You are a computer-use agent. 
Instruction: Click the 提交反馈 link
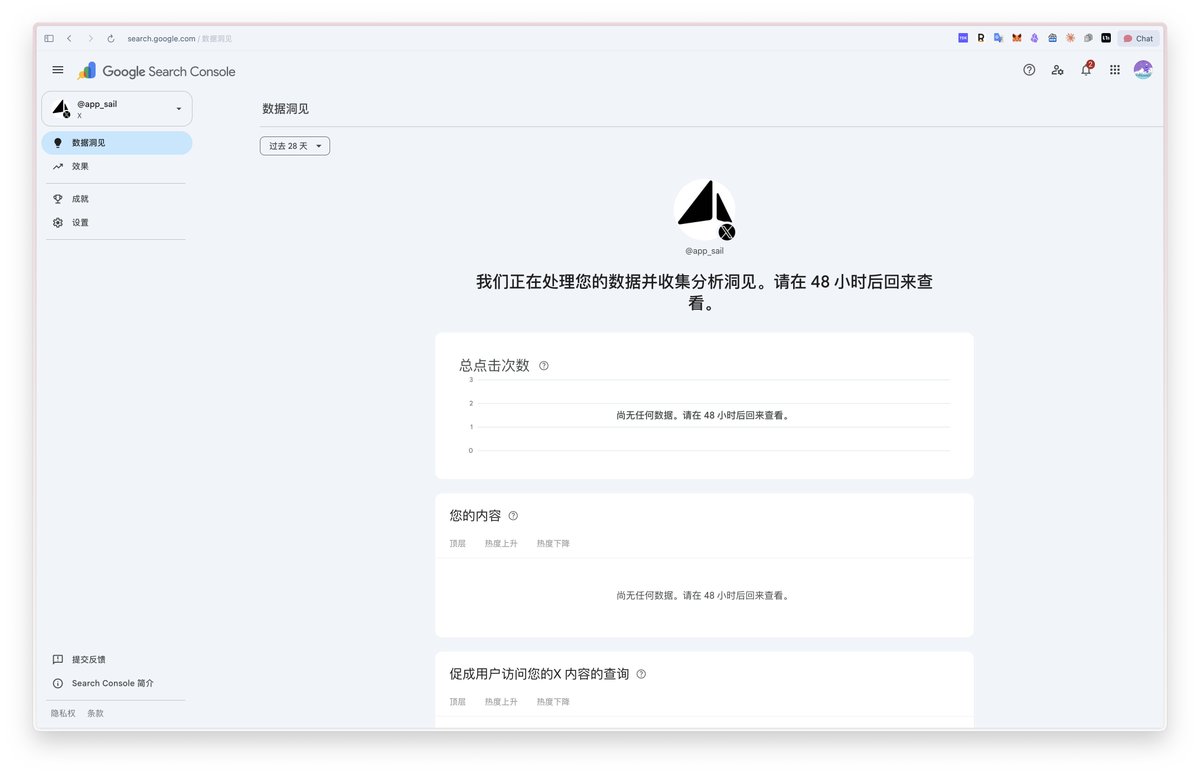78,660
